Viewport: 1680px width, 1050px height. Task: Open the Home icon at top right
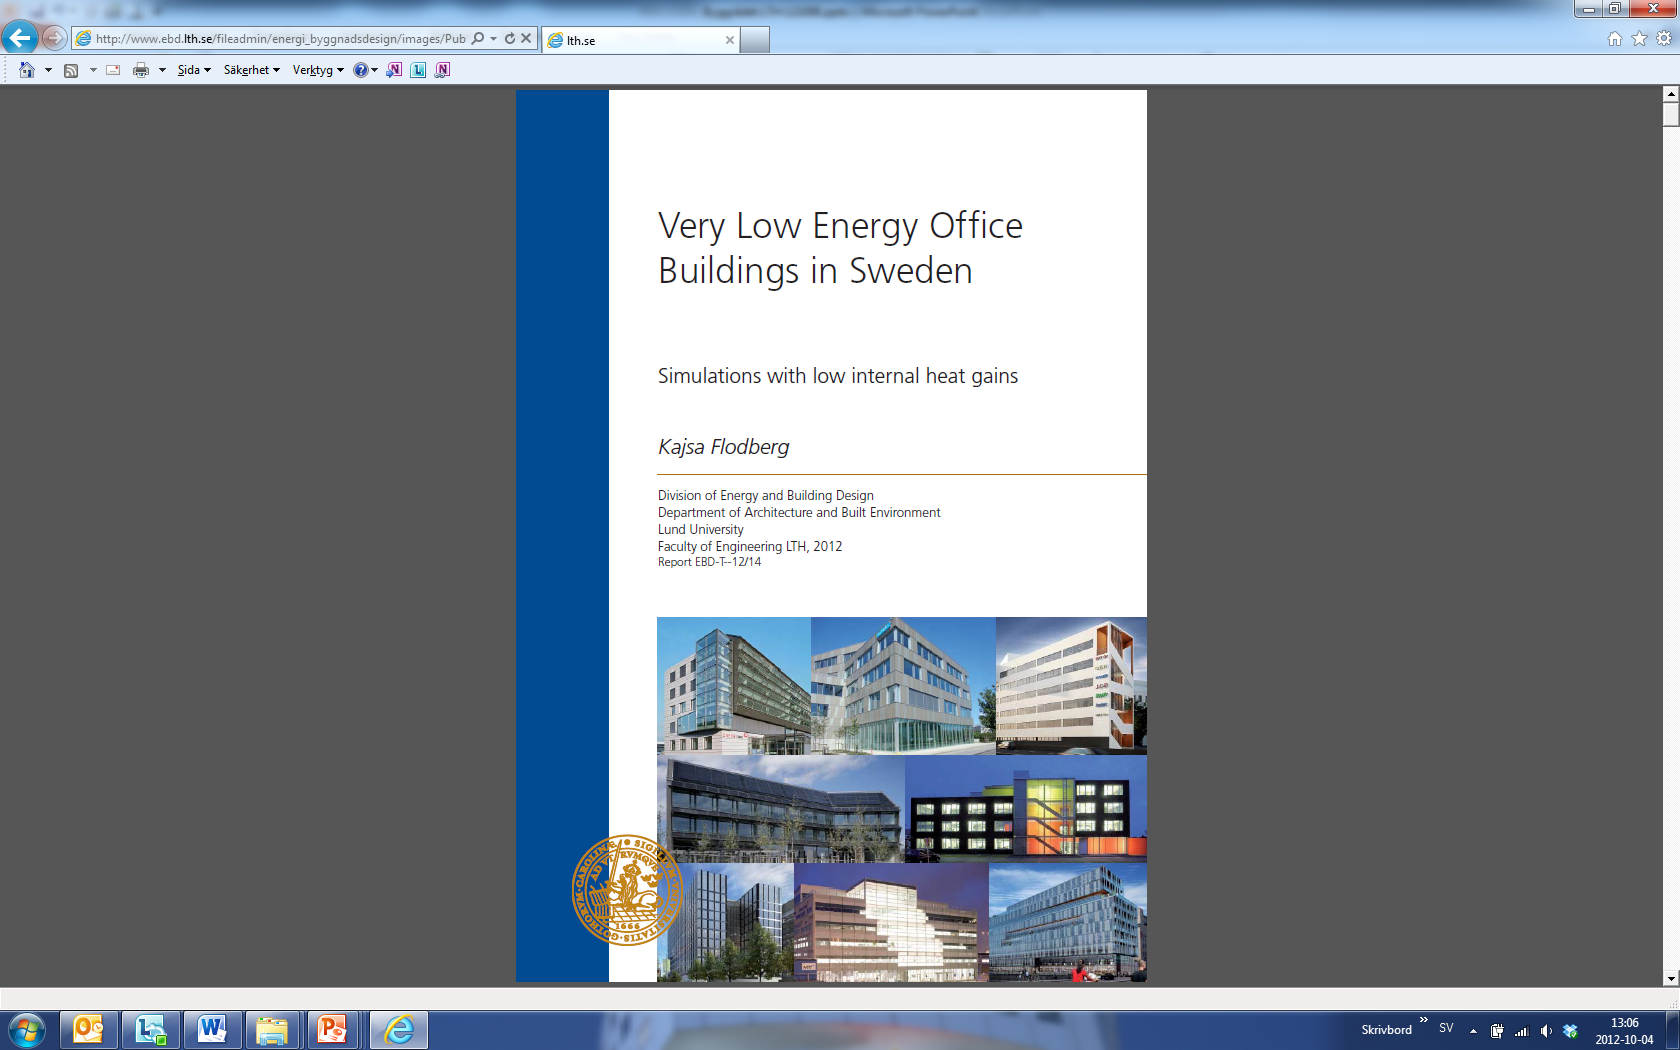[x=1615, y=39]
